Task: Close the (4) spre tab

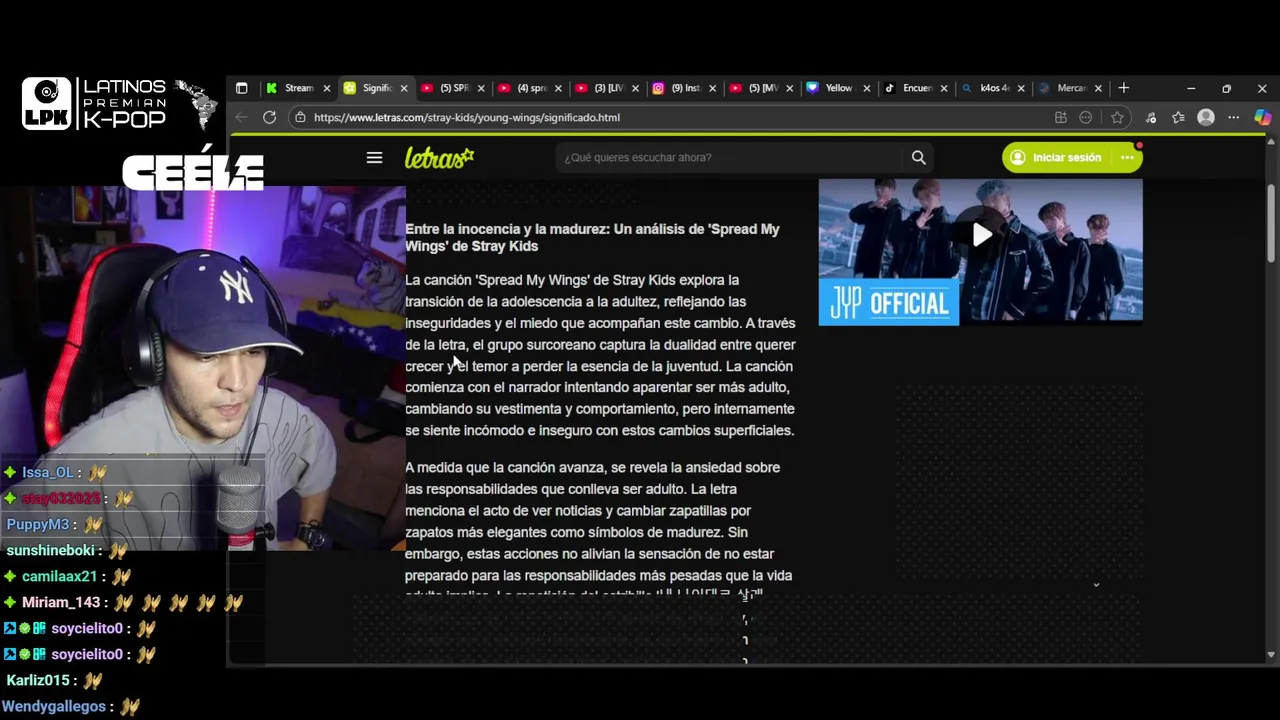Action: pos(558,88)
